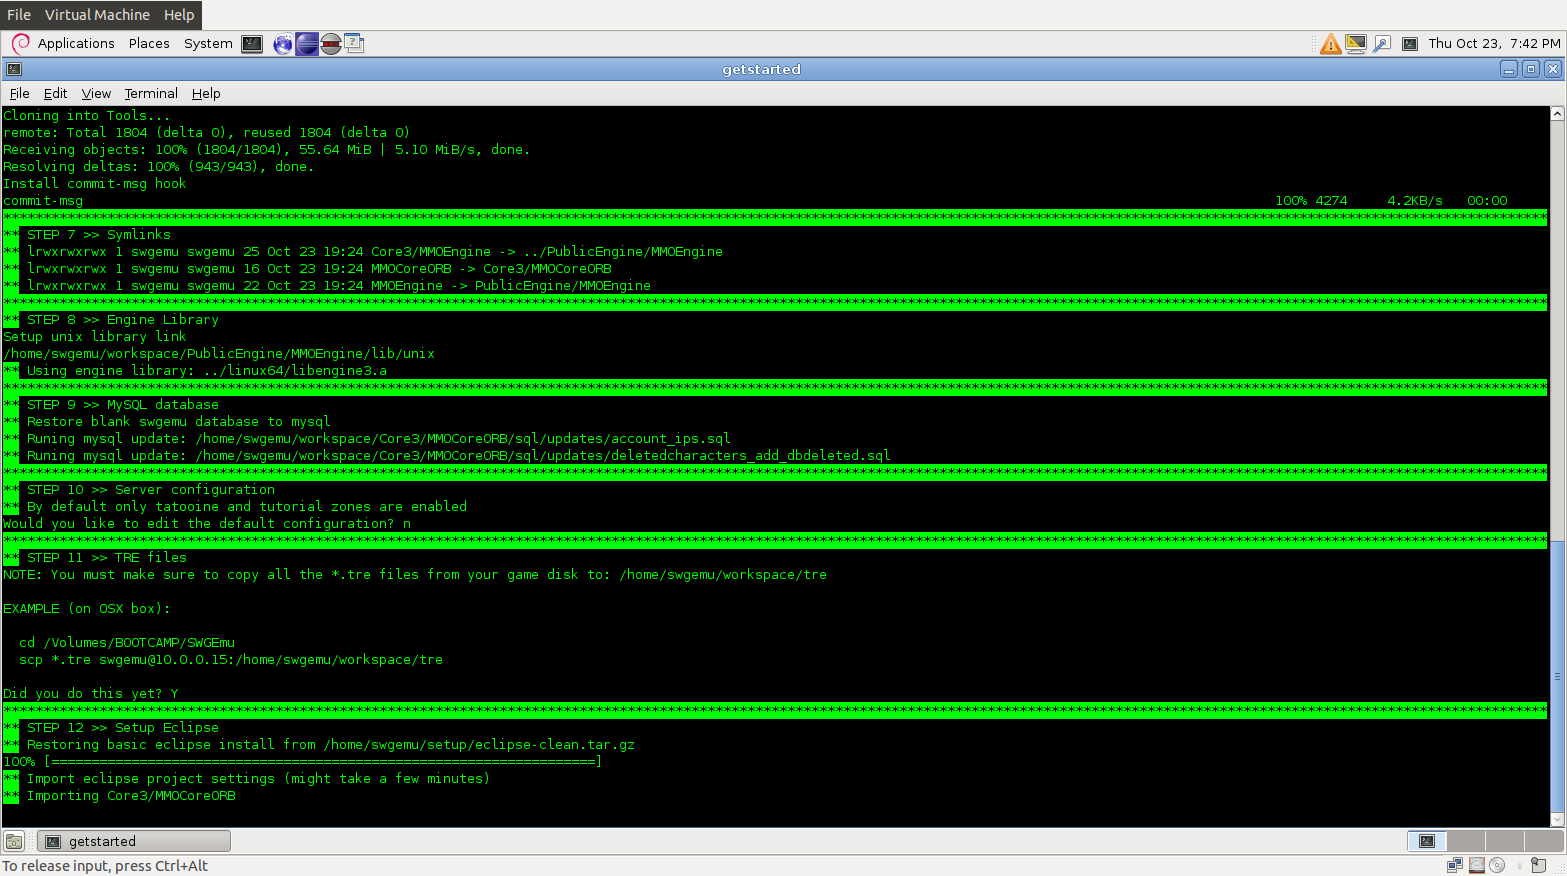Click the "STEP 9 >> MySQL database" line
1567x876 pixels.
pos(123,405)
